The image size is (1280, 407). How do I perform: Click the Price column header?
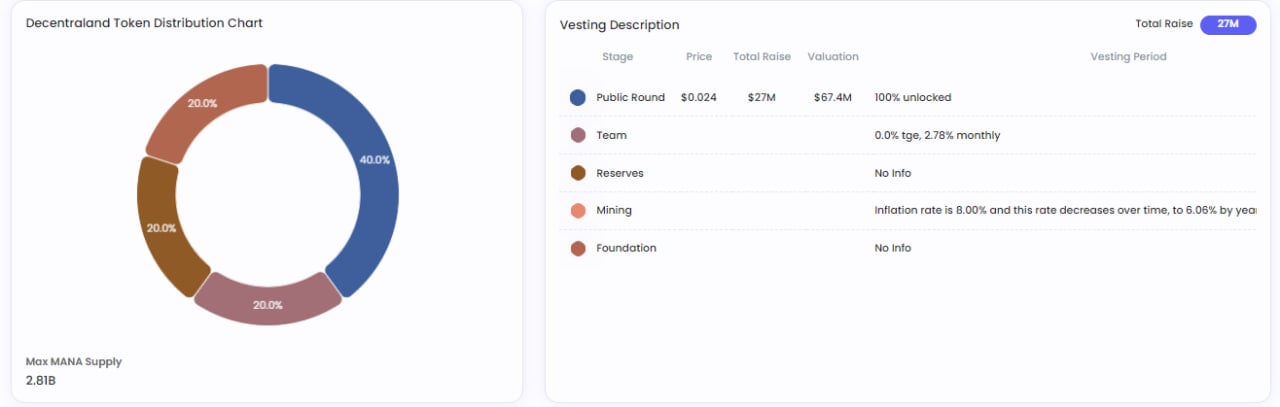click(699, 57)
